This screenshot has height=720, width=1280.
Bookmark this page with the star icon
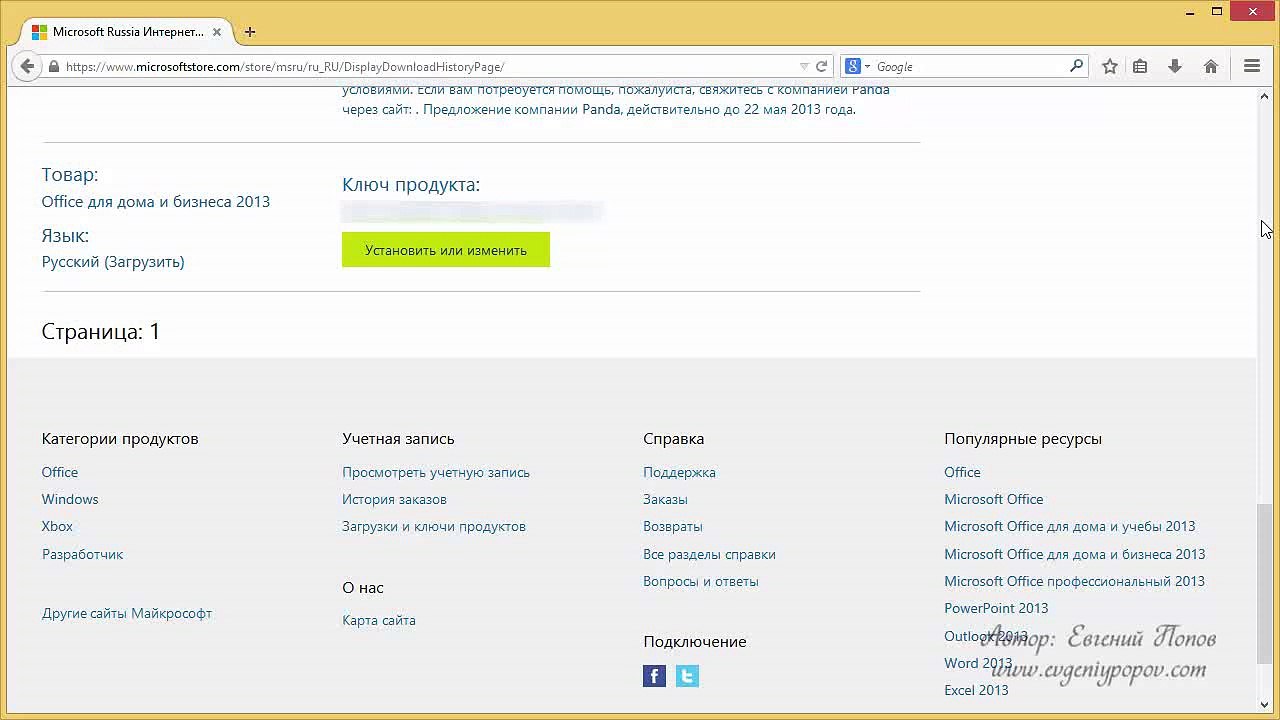[x=1110, y=66]
